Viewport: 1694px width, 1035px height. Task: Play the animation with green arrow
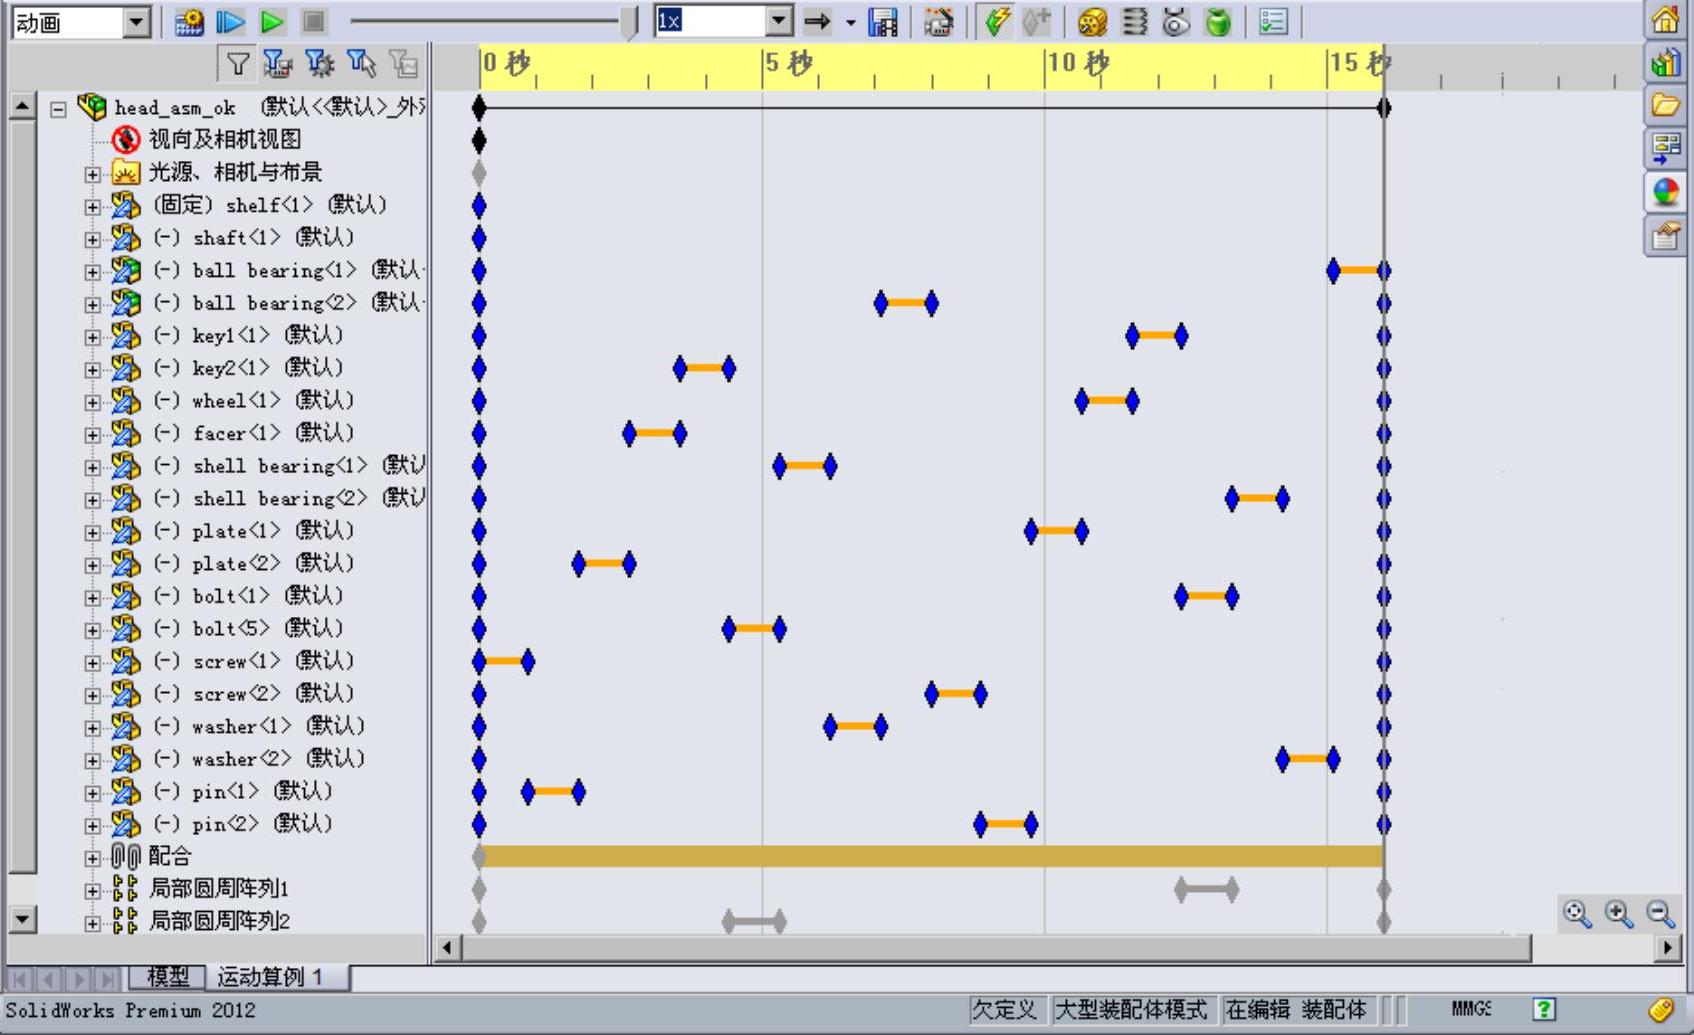(271, 22)
